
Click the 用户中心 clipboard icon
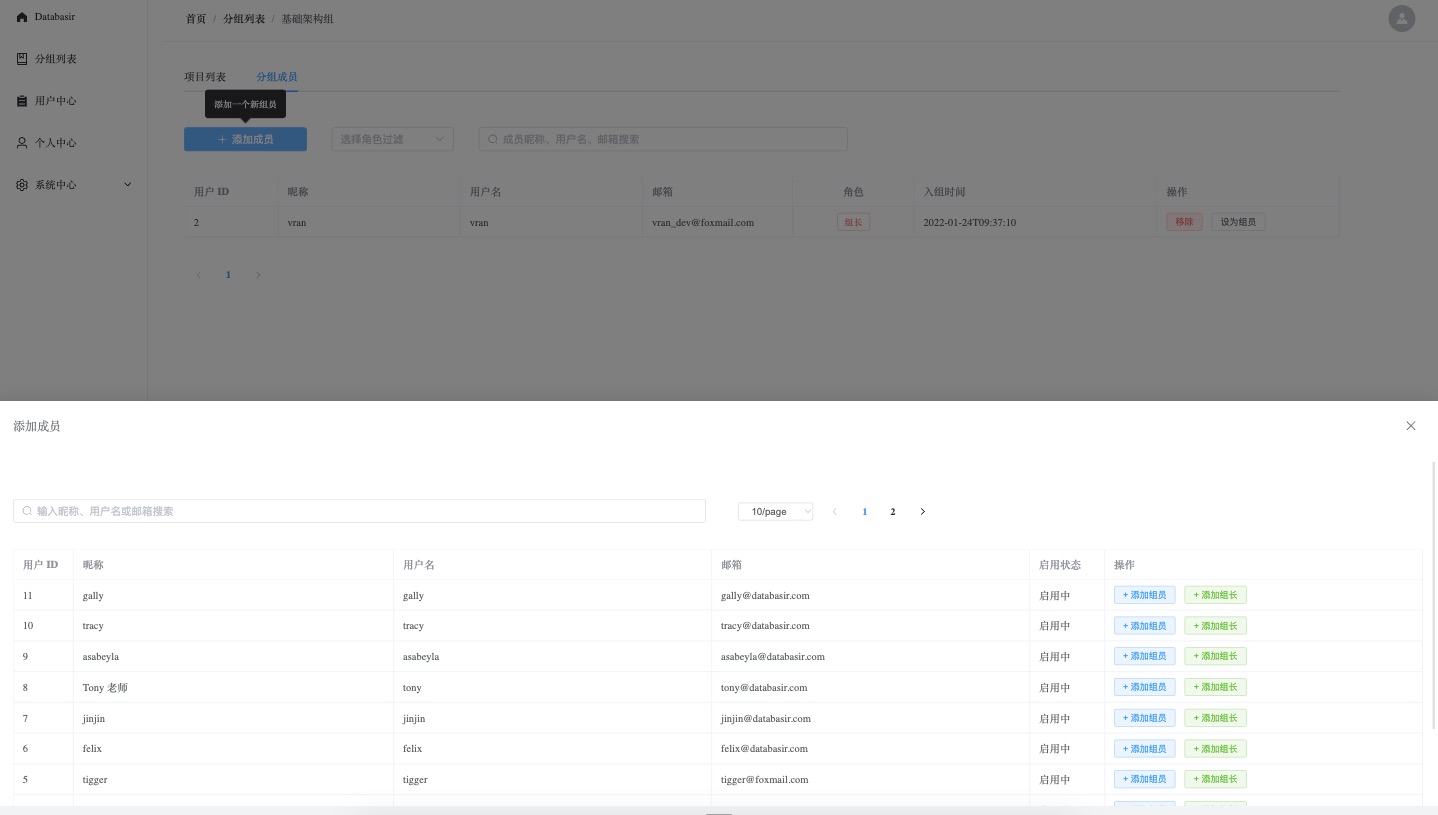tap(22, 101)
